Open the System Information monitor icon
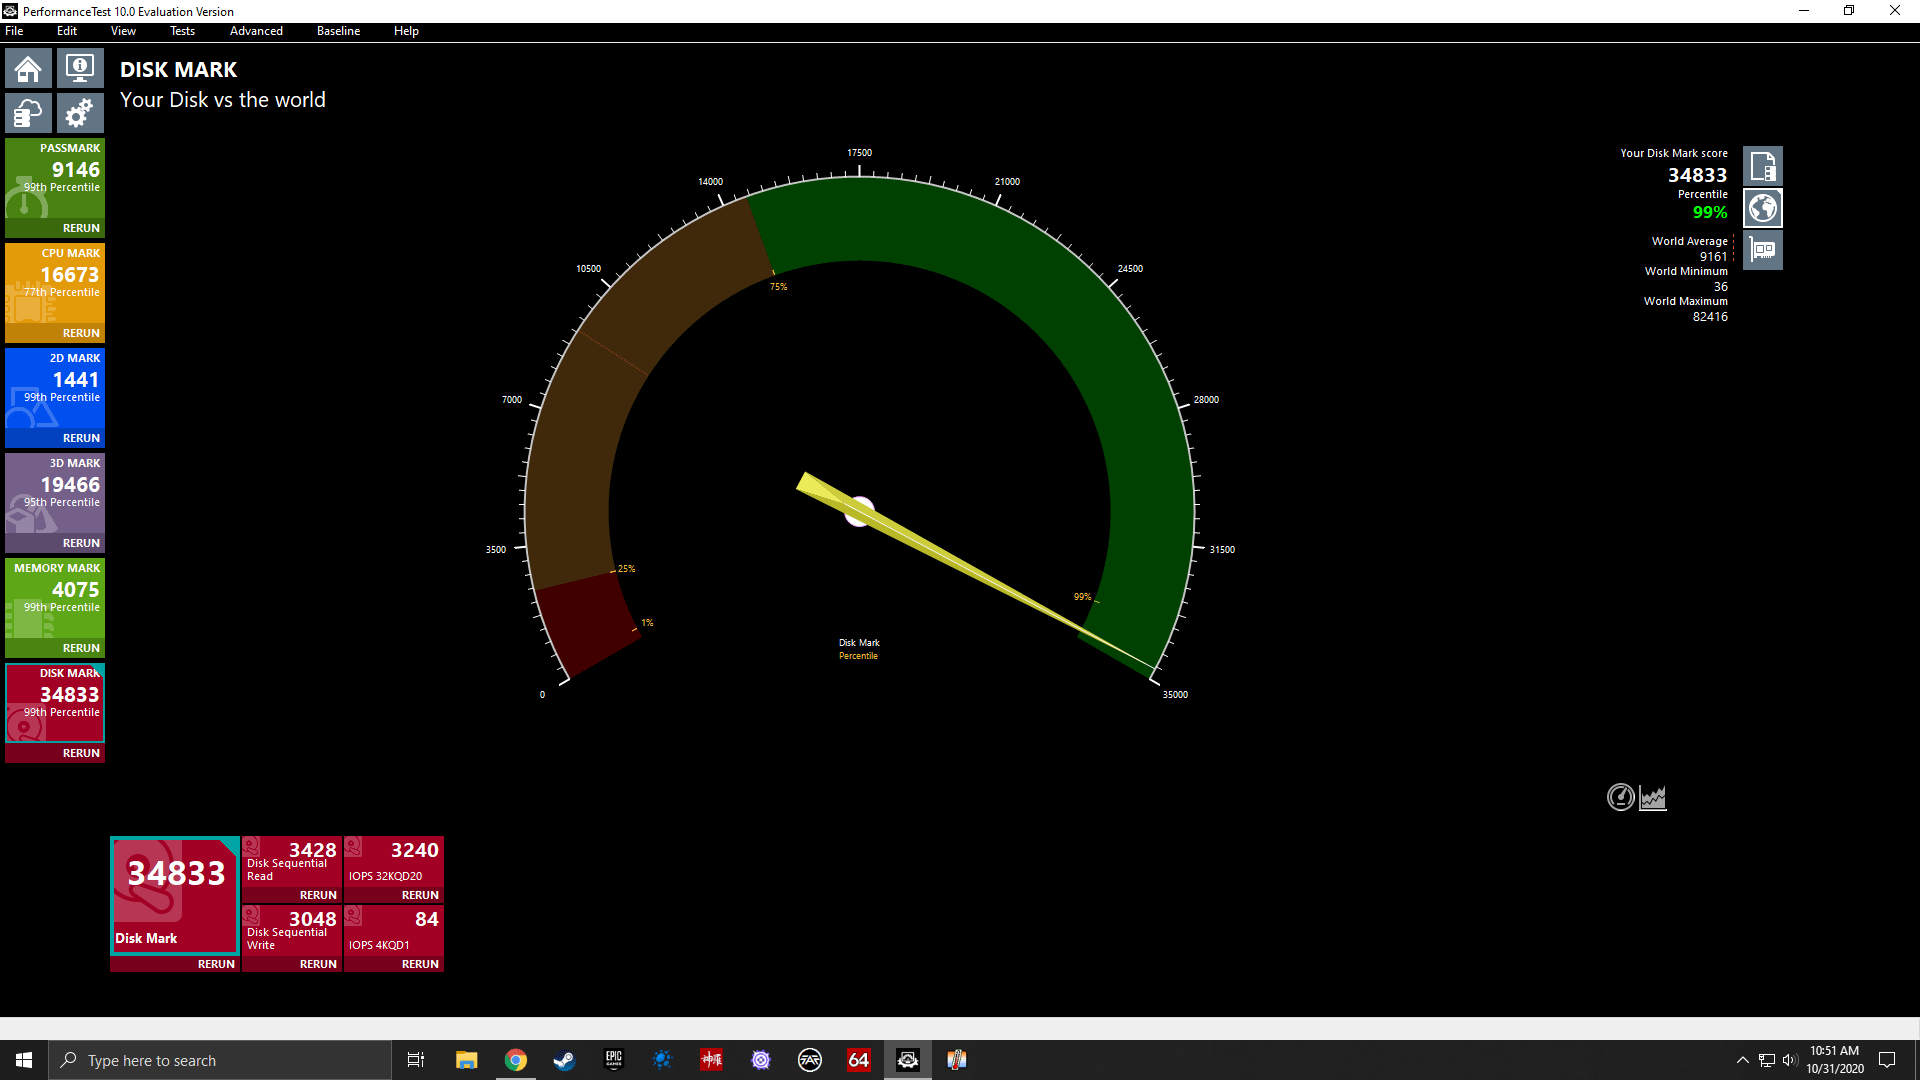This screenshot has width=1920, height=1080. click(x=80, y=69)
